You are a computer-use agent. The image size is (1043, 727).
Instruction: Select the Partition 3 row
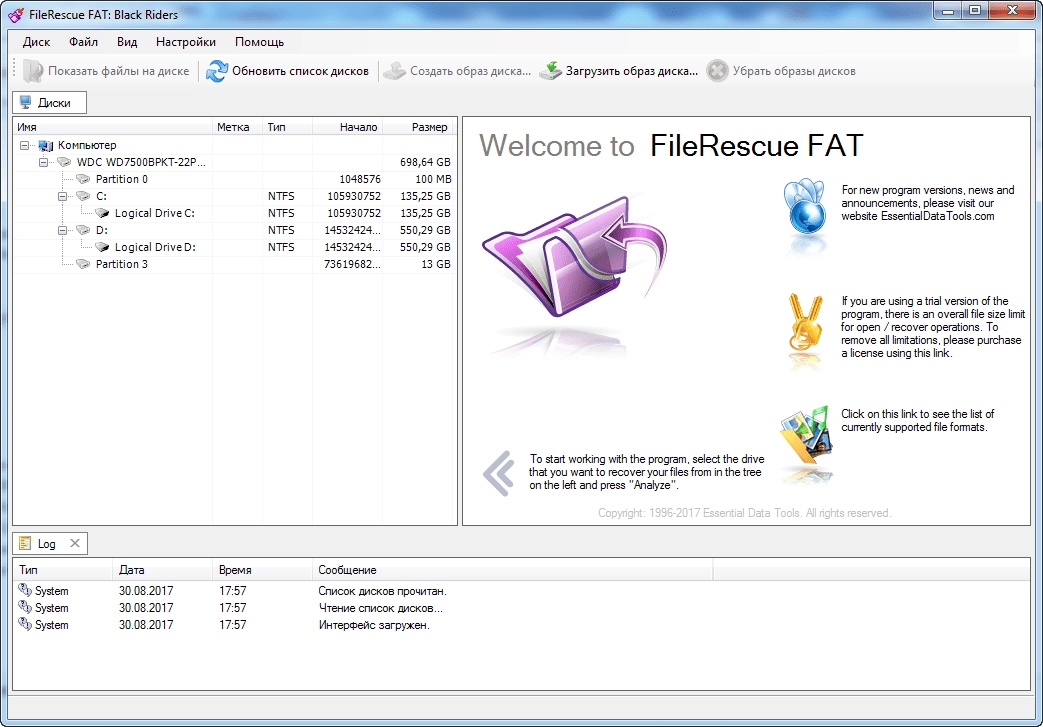pyautogui.click(x=233, y=264)
